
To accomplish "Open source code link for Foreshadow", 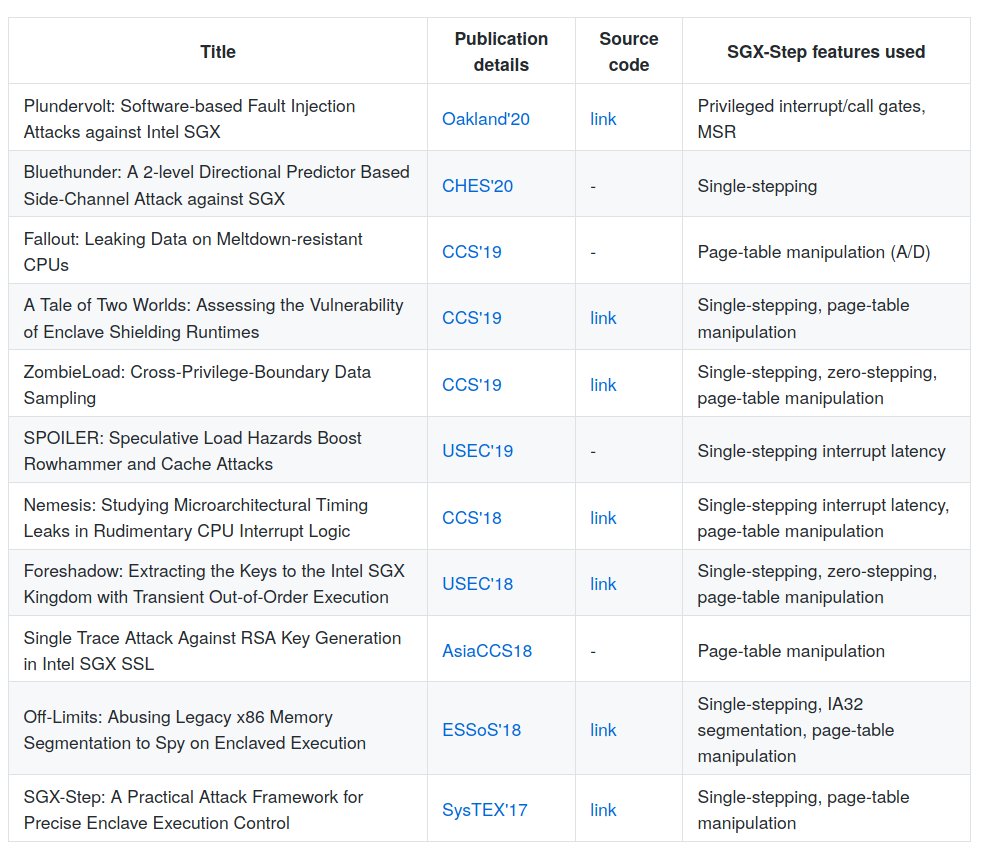I will (x=603, y=584).
